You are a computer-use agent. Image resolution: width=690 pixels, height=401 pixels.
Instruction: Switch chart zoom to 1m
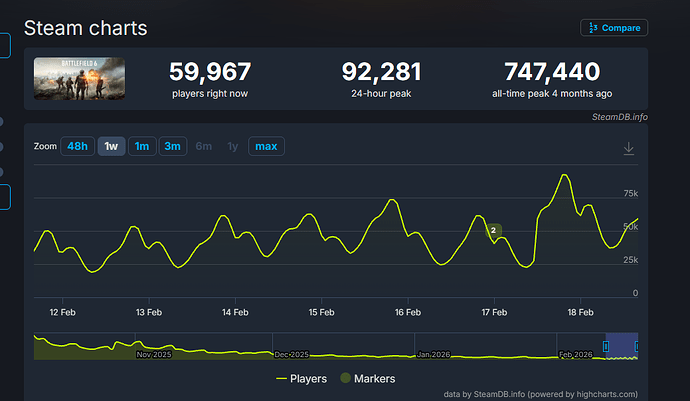142,146
